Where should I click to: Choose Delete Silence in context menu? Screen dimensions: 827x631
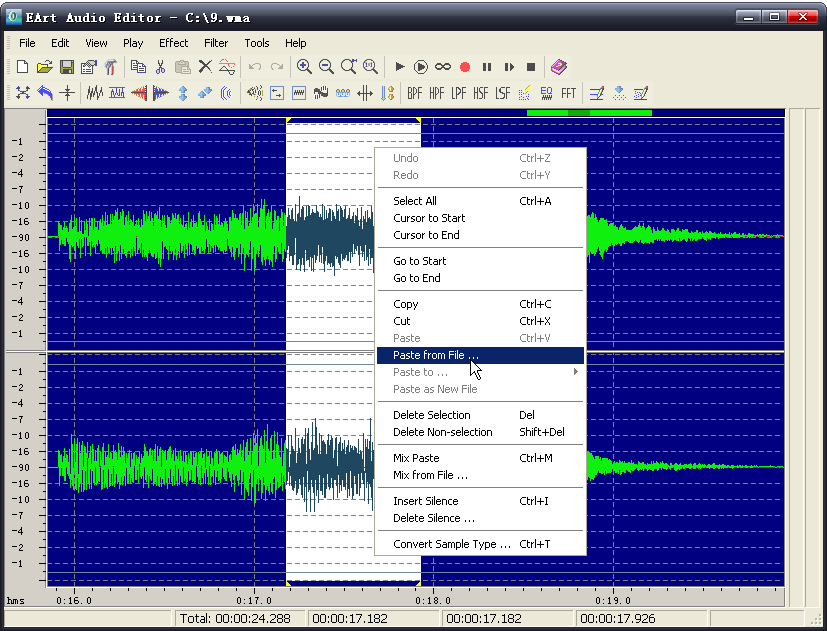click(x=480, y=518)
